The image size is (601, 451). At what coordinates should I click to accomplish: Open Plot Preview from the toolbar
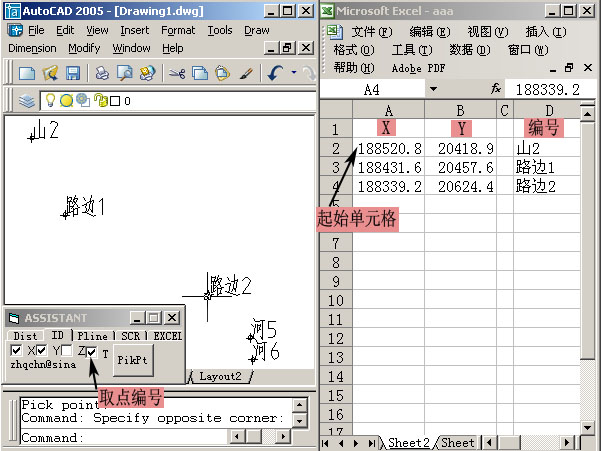pyautogui.click(x=125, y=73)
